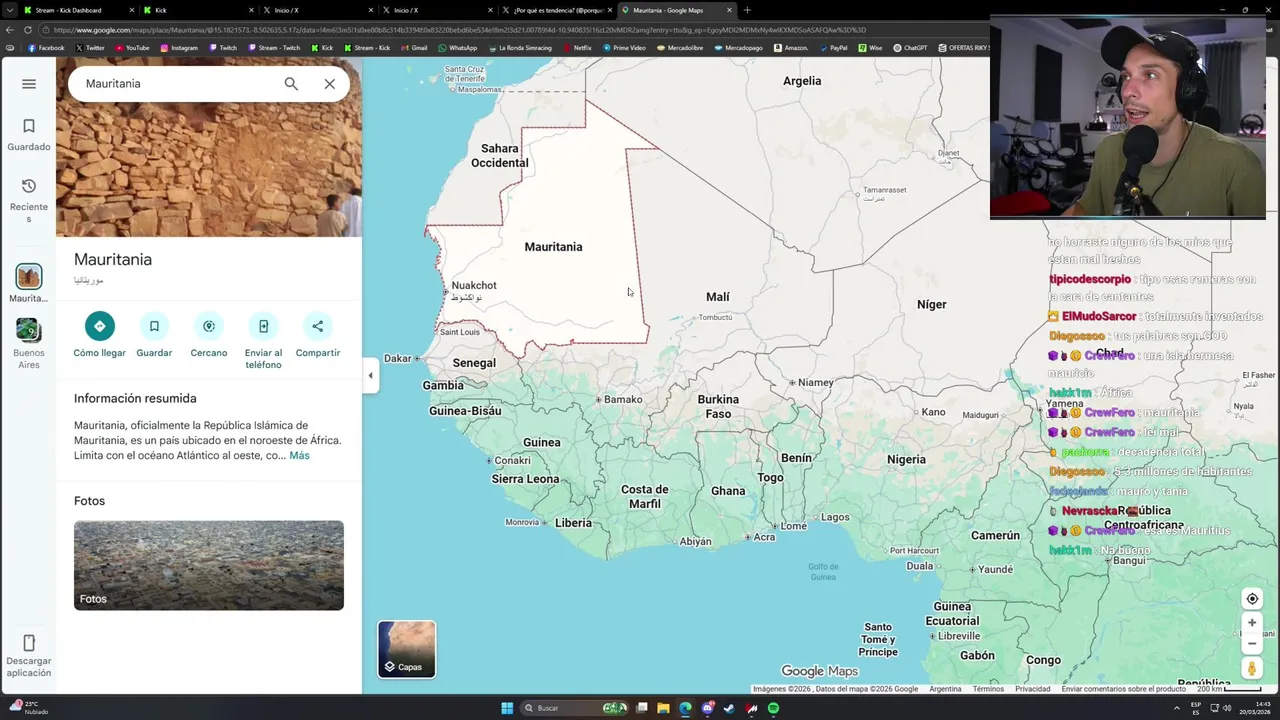Open the Fotos thumbnail image
This screenshot has height=720, width=1280.
(x=209, y=565)
